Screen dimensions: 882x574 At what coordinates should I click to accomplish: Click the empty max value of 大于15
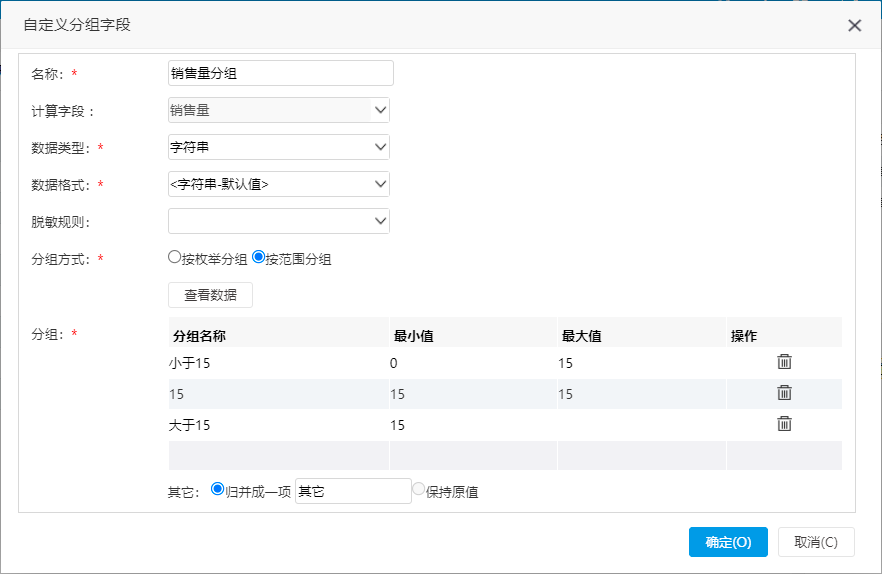pos(641,425)
